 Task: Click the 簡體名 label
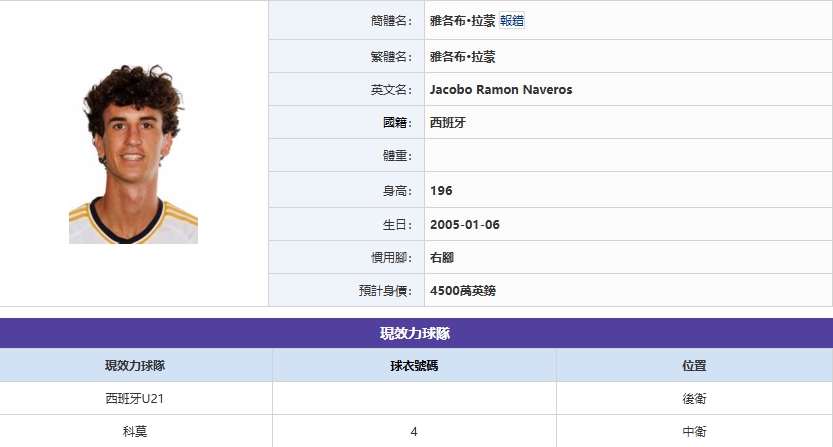[x=392, y=21]
